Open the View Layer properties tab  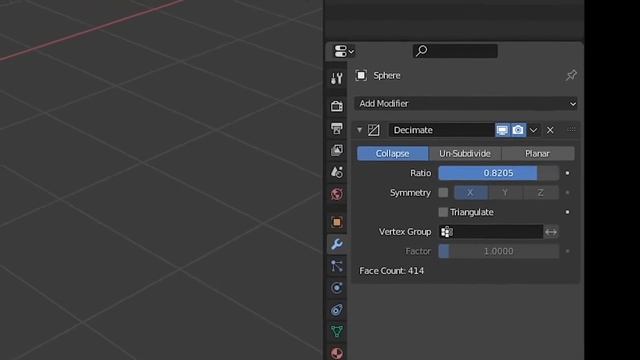click(x=337, y=150)
